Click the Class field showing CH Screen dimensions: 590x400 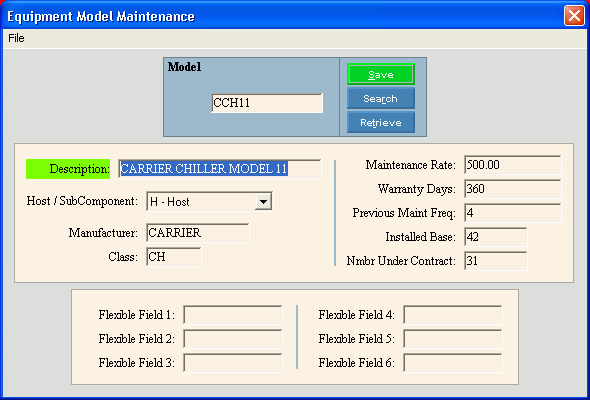173,257
